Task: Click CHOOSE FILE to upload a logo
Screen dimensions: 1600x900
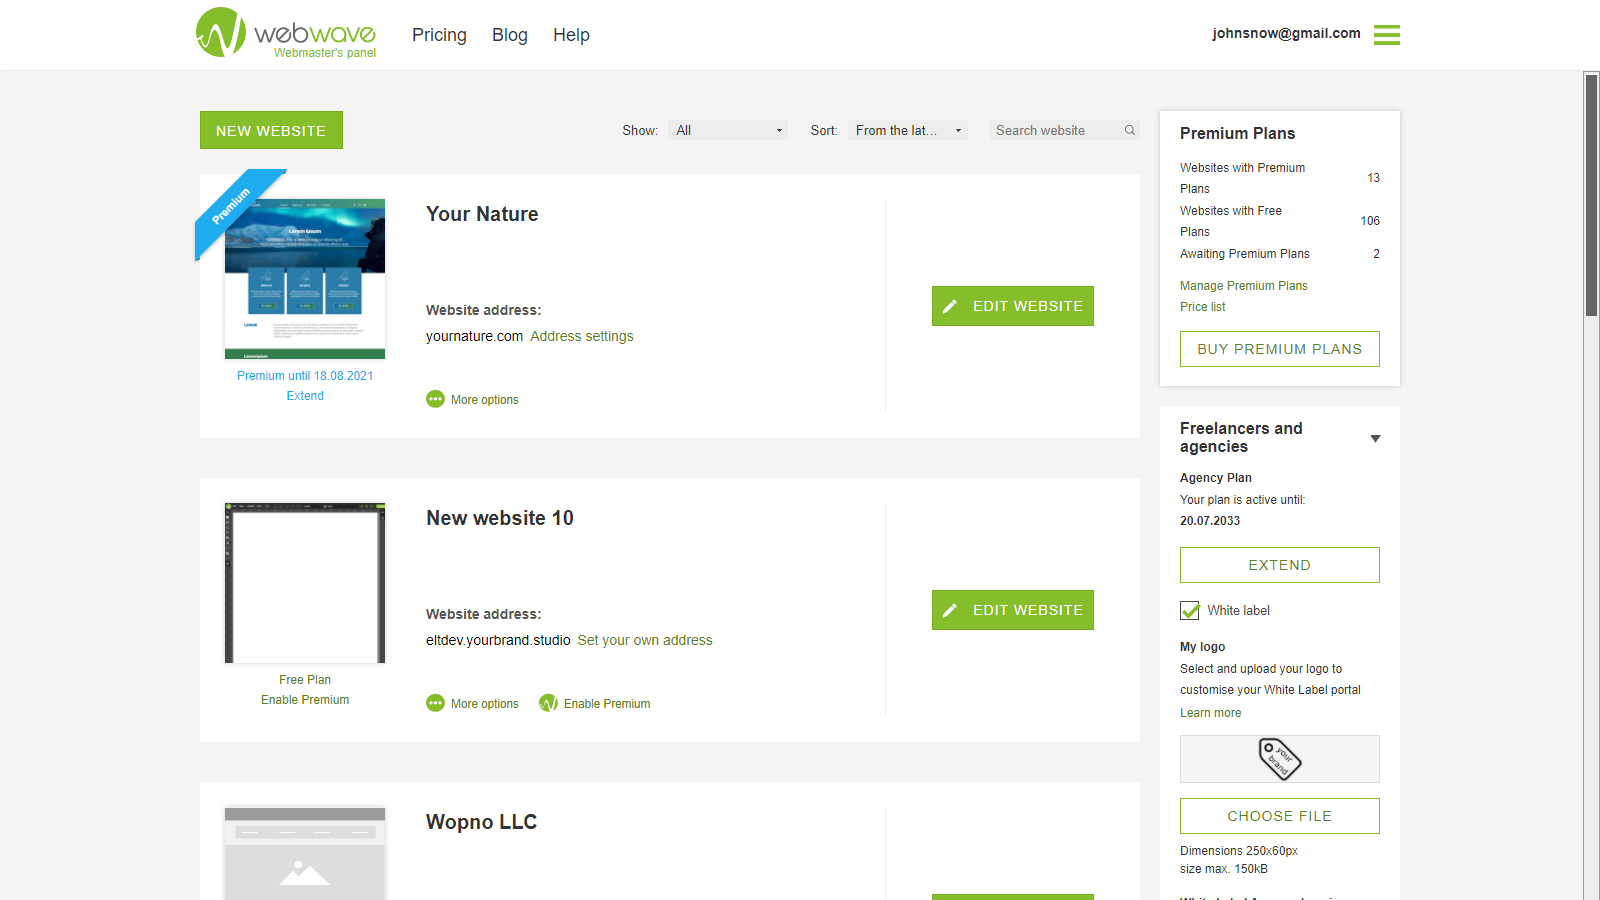Action: (x=1280, y=815)
